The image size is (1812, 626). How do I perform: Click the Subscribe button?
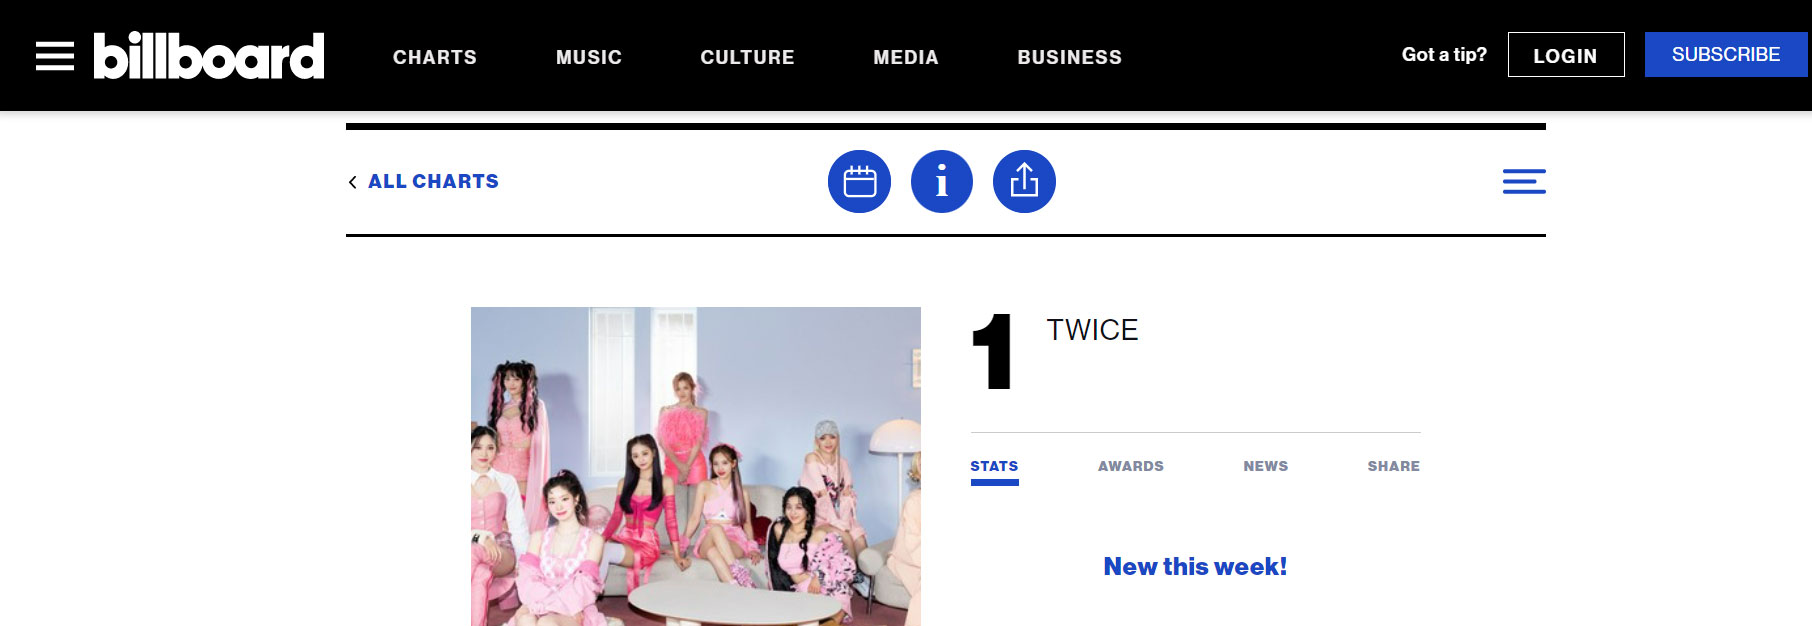[1726, 55]
